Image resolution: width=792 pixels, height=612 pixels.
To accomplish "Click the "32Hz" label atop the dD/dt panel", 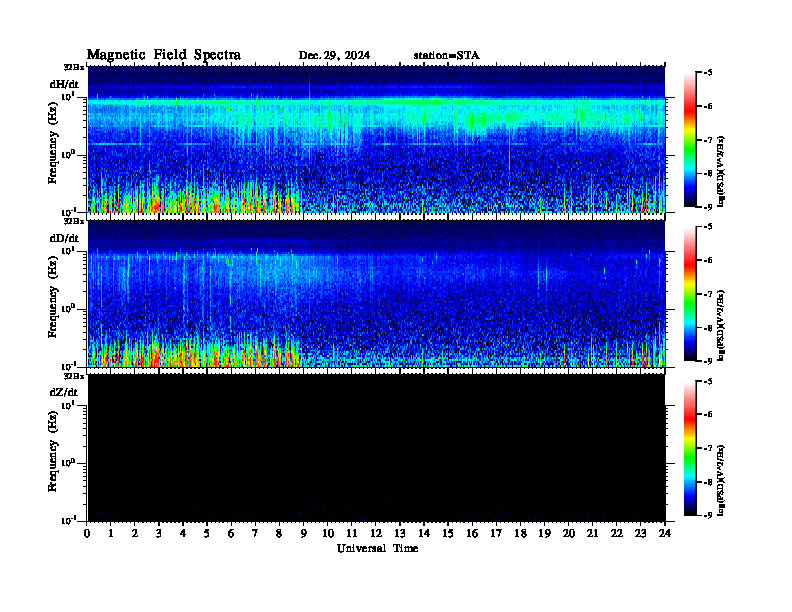I will point(74,221).
